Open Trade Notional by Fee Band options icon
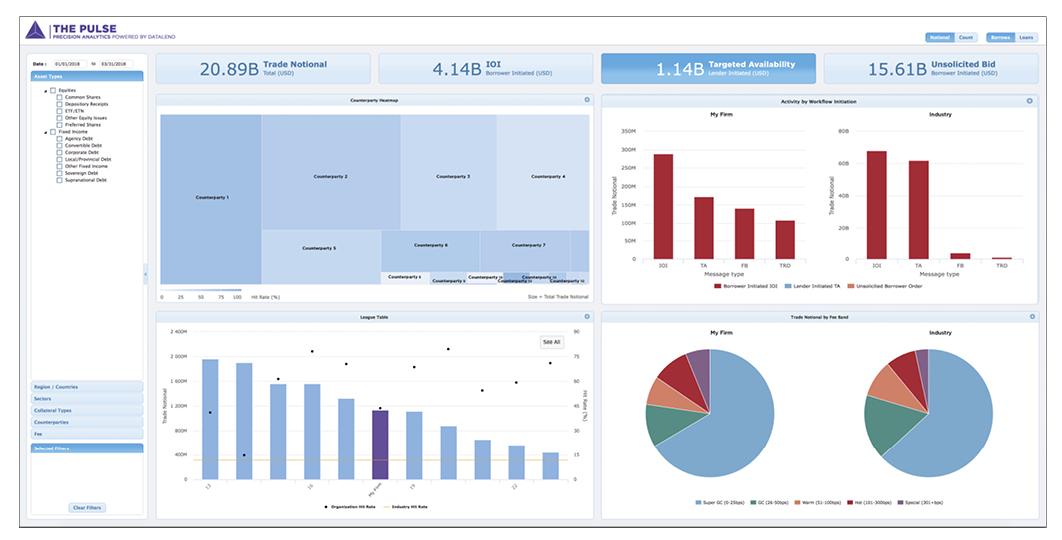 (x=1032, y=316)
